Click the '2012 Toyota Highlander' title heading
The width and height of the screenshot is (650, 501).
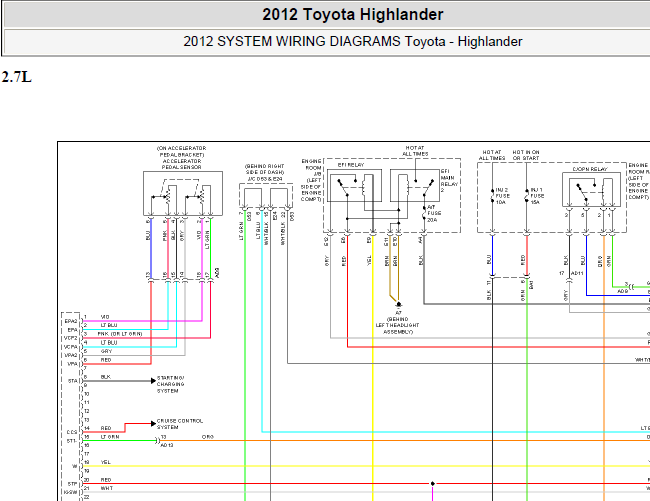pyautogui.click(x=352, y=15)
